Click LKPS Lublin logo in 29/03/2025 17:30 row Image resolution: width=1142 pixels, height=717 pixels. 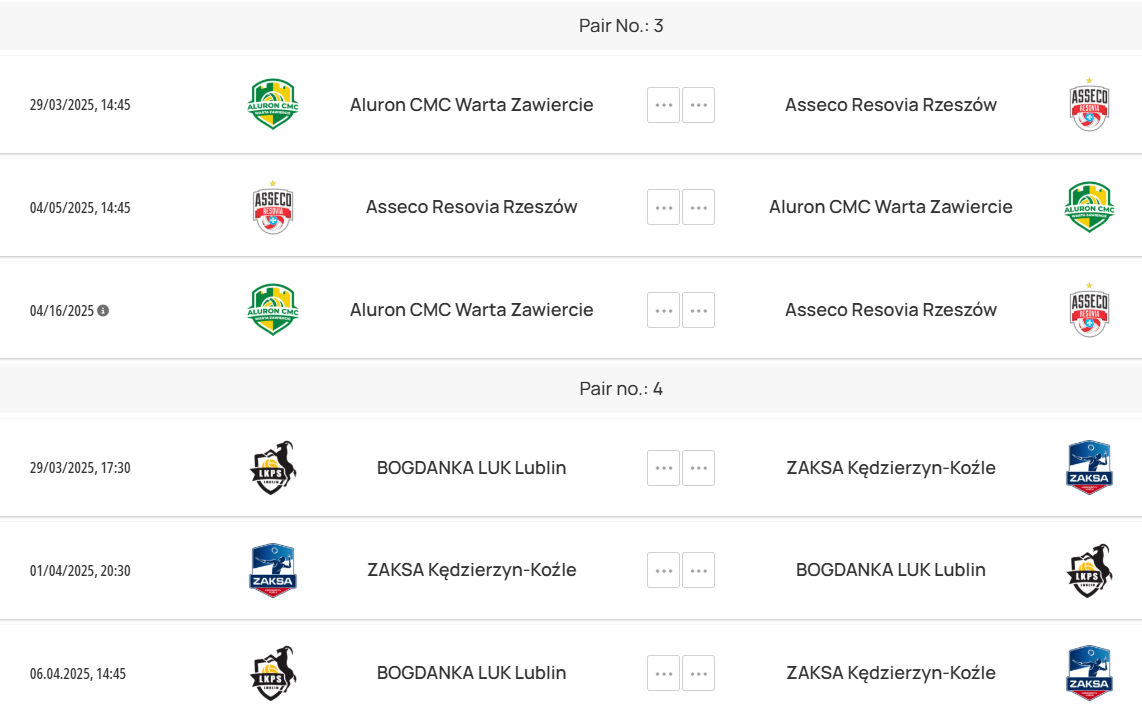click(x=273, y=468)
